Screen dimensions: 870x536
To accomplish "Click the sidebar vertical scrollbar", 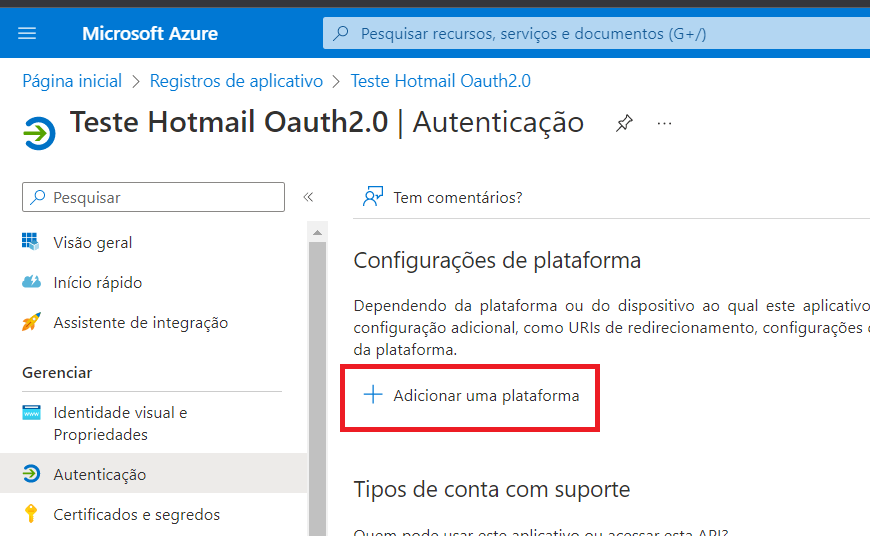I will [x=317, y=380].
